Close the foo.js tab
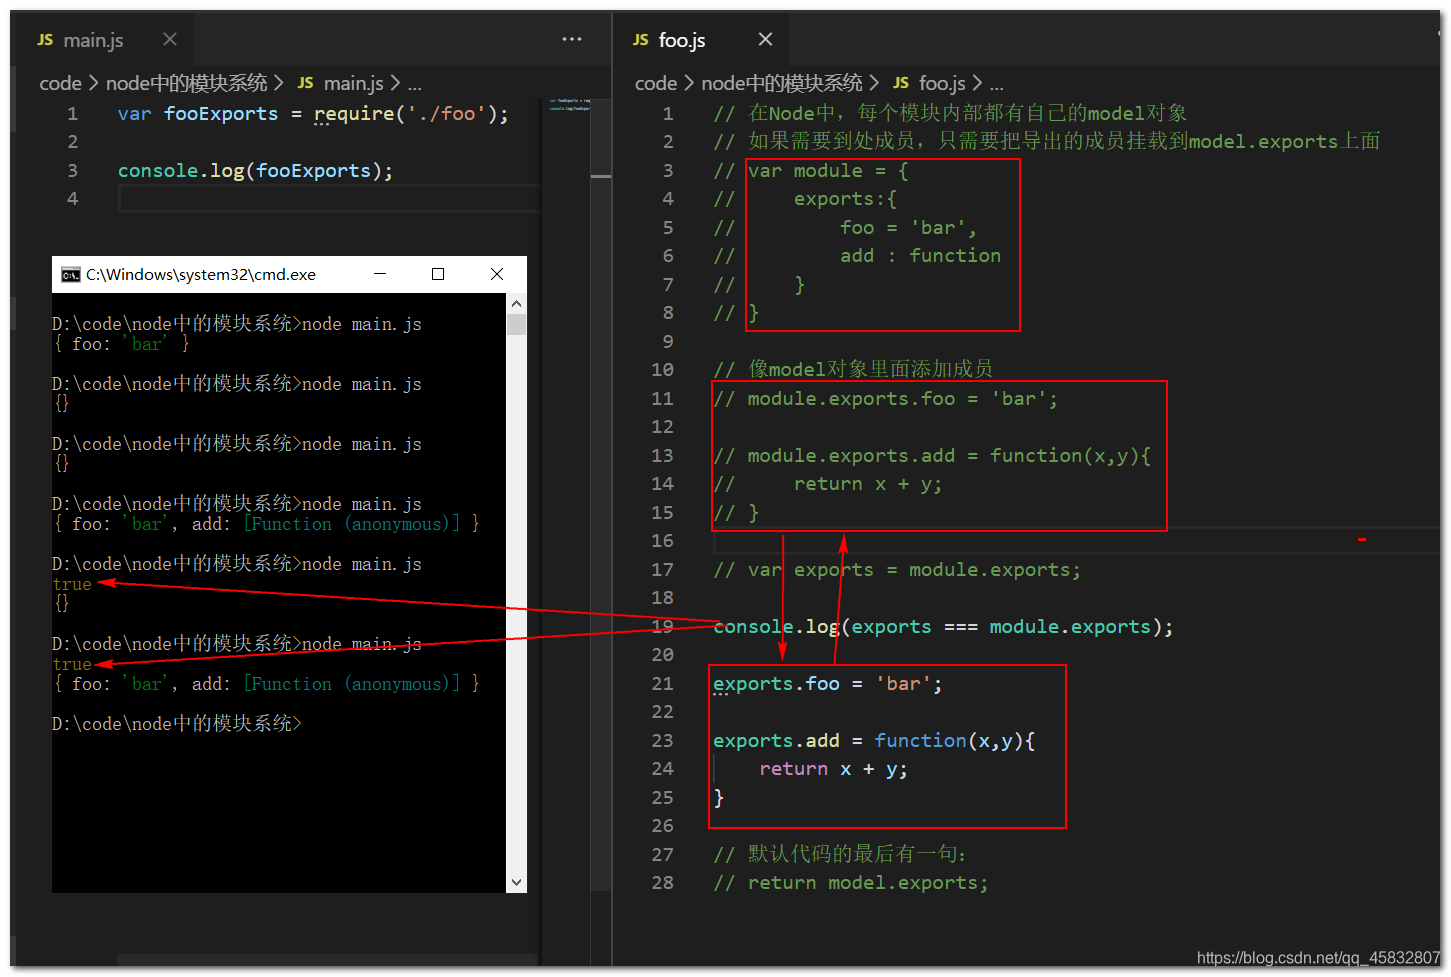The image size is (1451, 977). click(765, 39)
